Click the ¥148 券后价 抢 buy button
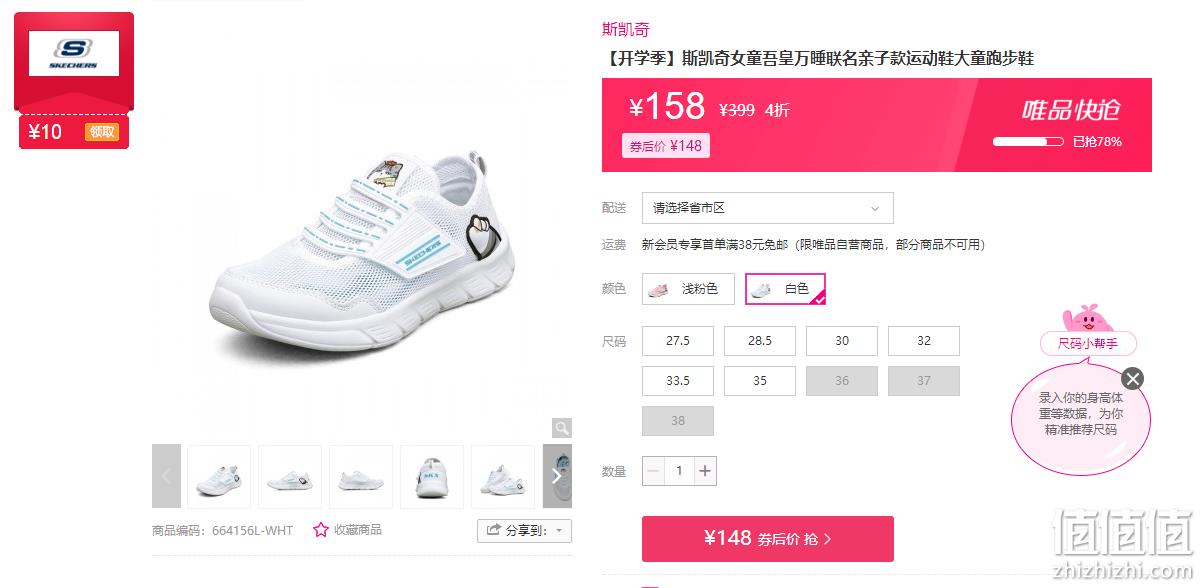Screen dimensions: 1202x588 point(768,539)
